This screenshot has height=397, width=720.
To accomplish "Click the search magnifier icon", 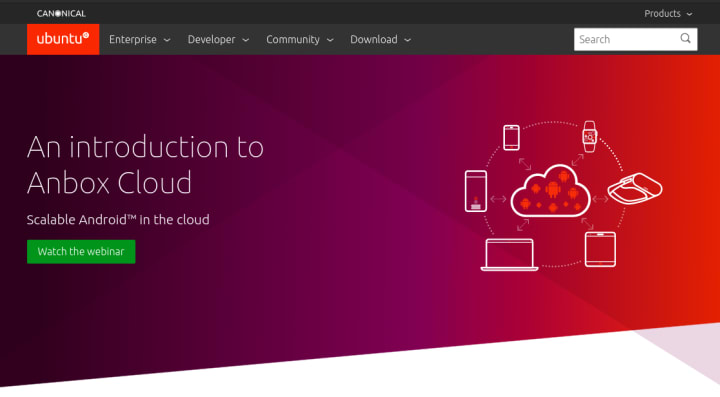I will pos(685,39).
